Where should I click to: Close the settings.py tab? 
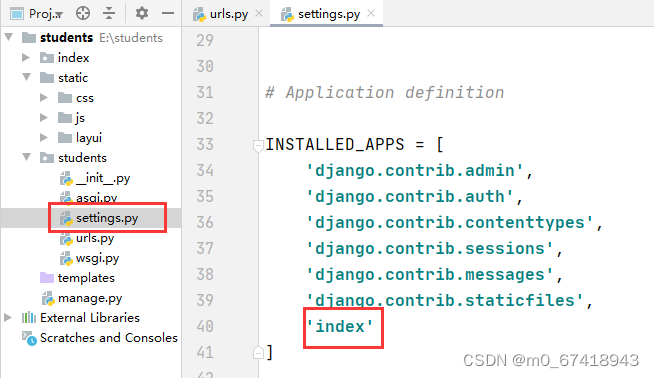[371, 13]
